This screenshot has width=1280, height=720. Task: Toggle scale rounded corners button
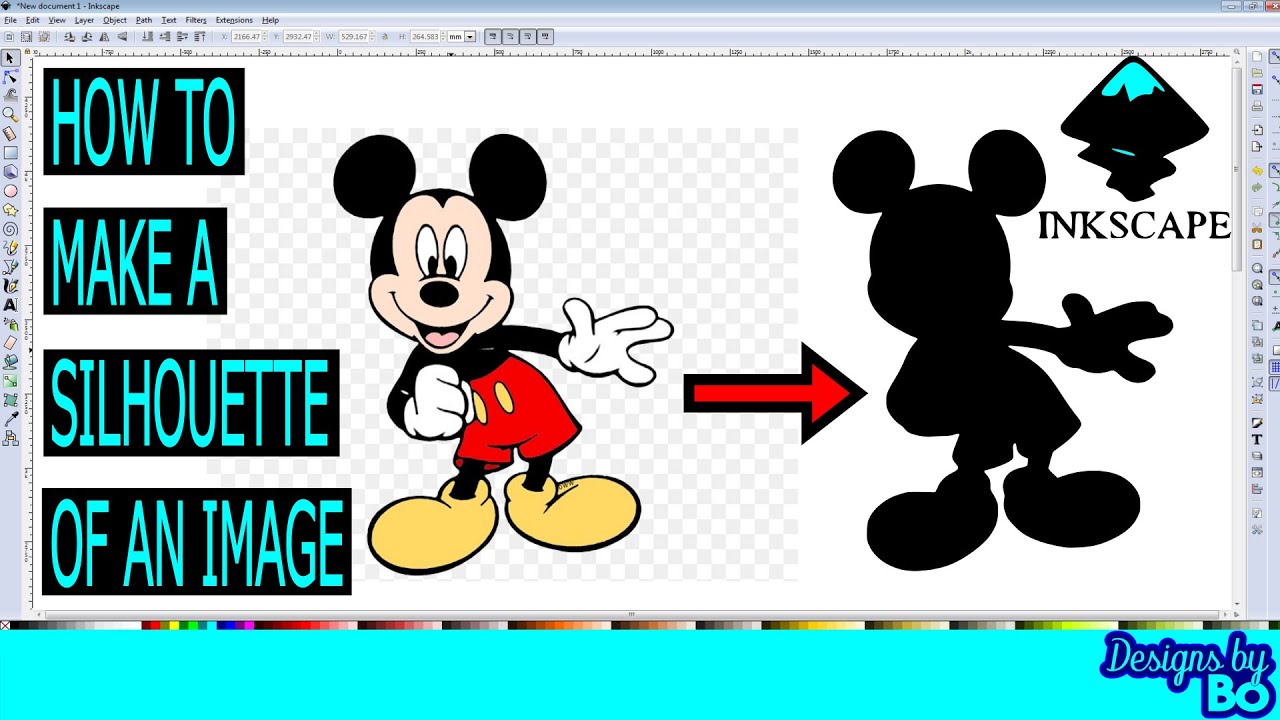(510, 37)
